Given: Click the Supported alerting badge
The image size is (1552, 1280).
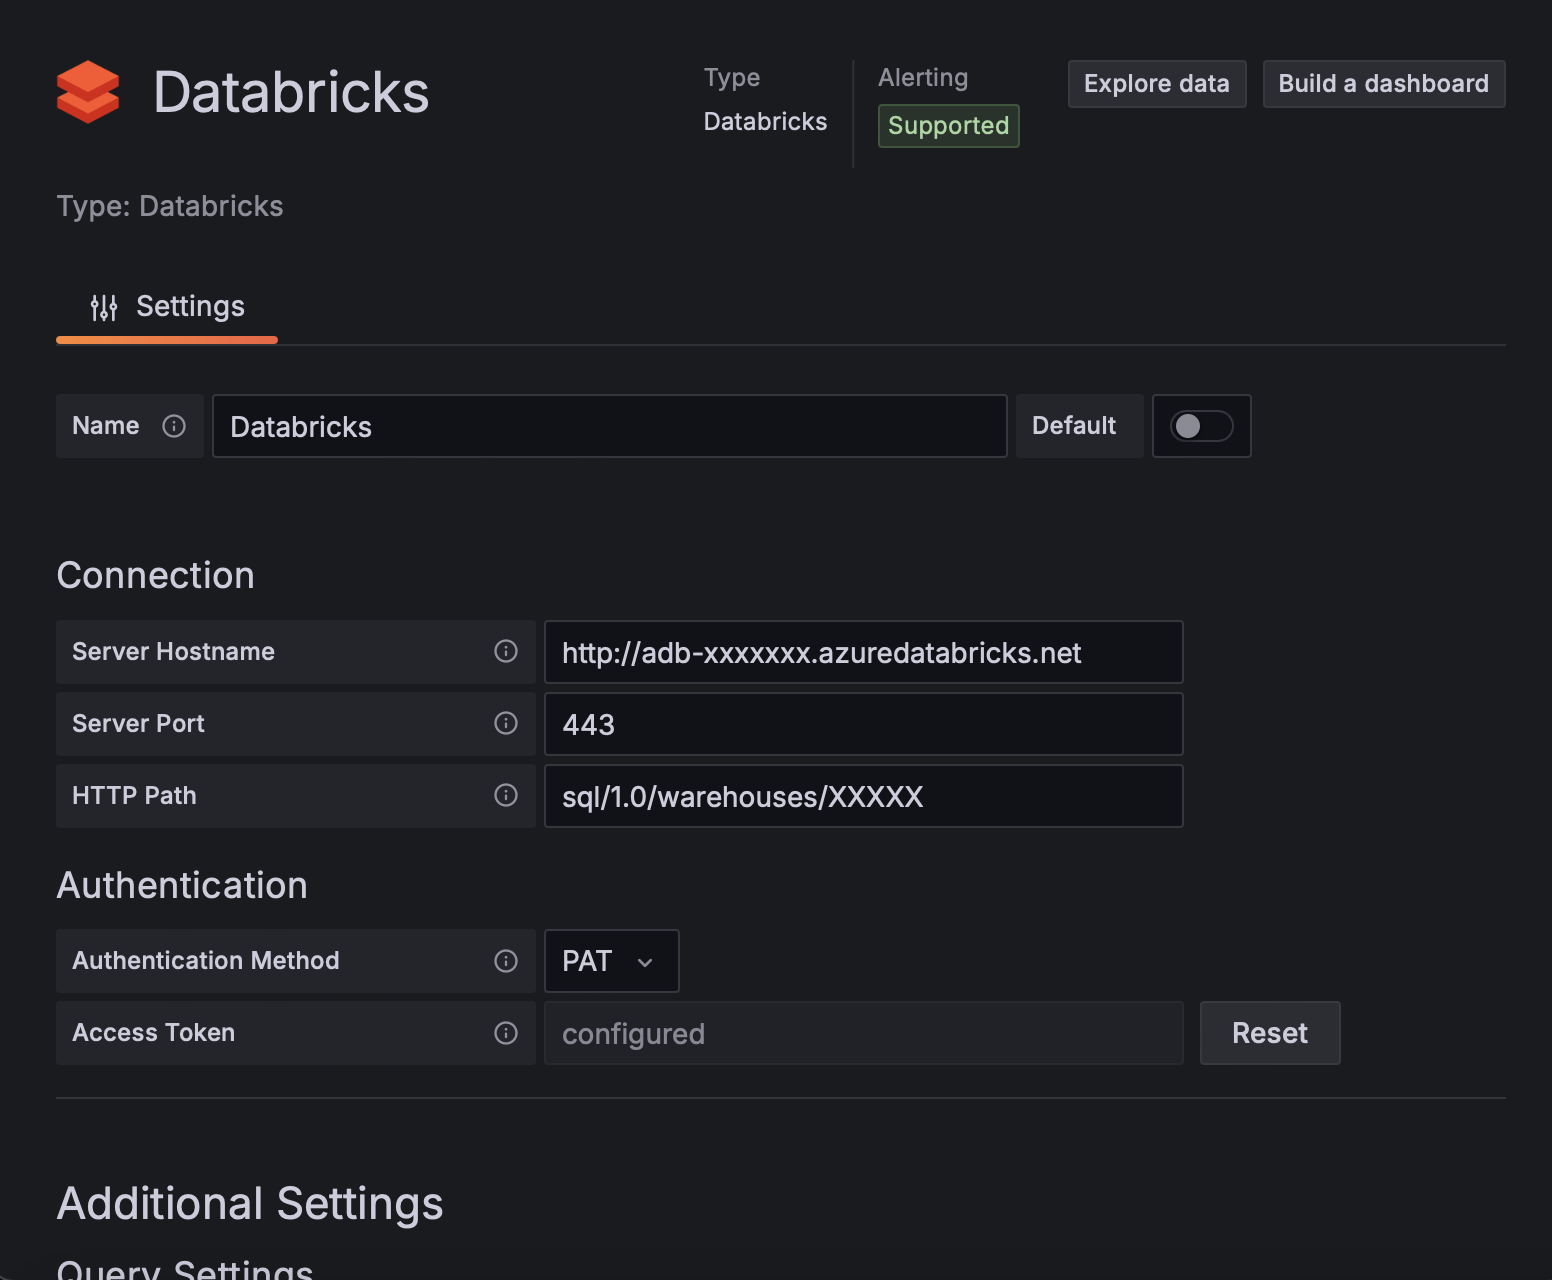Looking at the screenshot, I should (948, 126).
